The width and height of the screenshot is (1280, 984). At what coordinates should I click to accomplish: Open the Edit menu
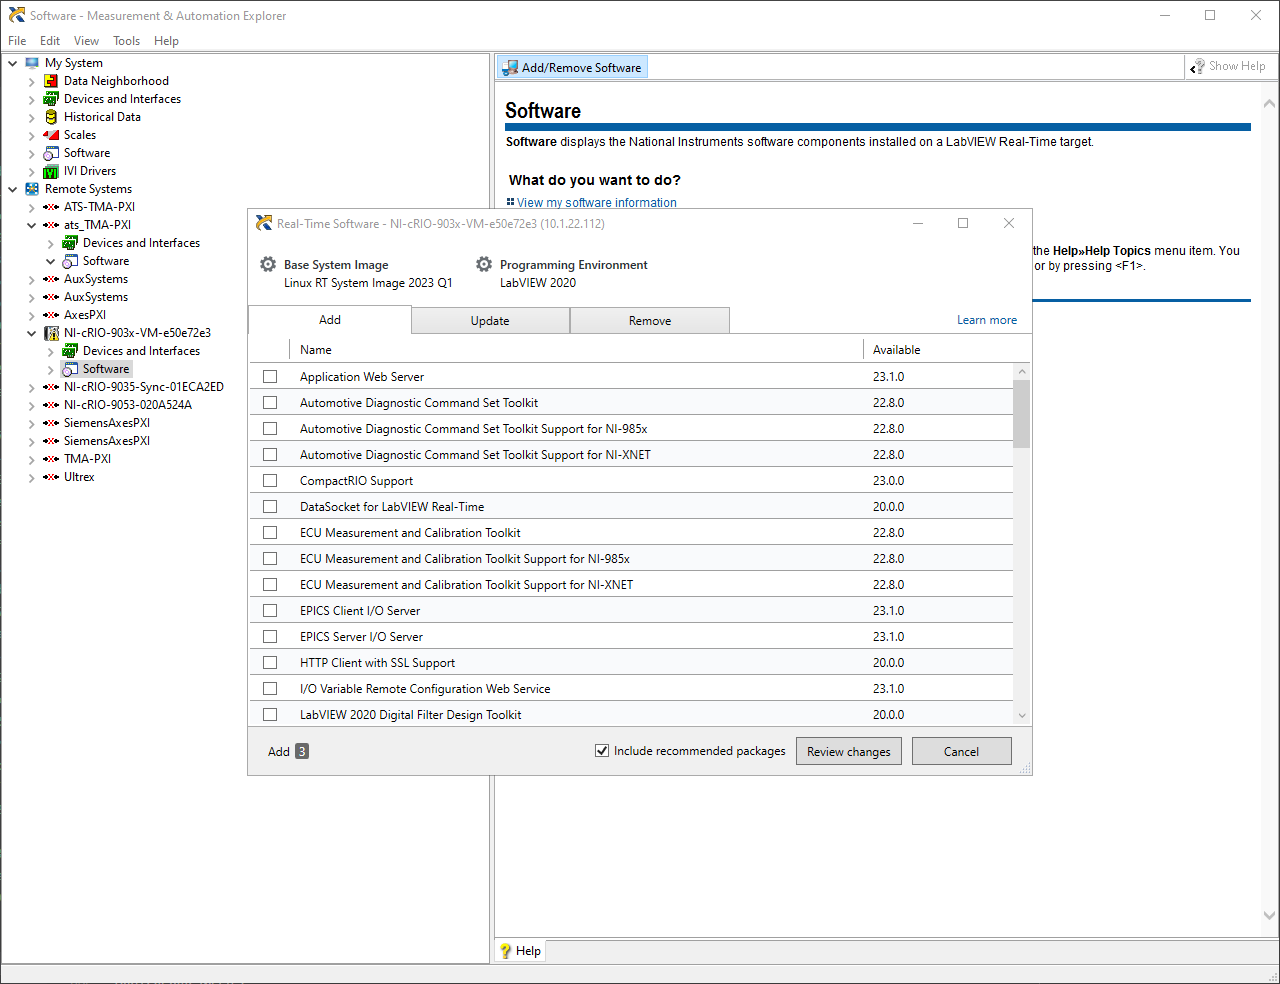(x=50, y=41)
